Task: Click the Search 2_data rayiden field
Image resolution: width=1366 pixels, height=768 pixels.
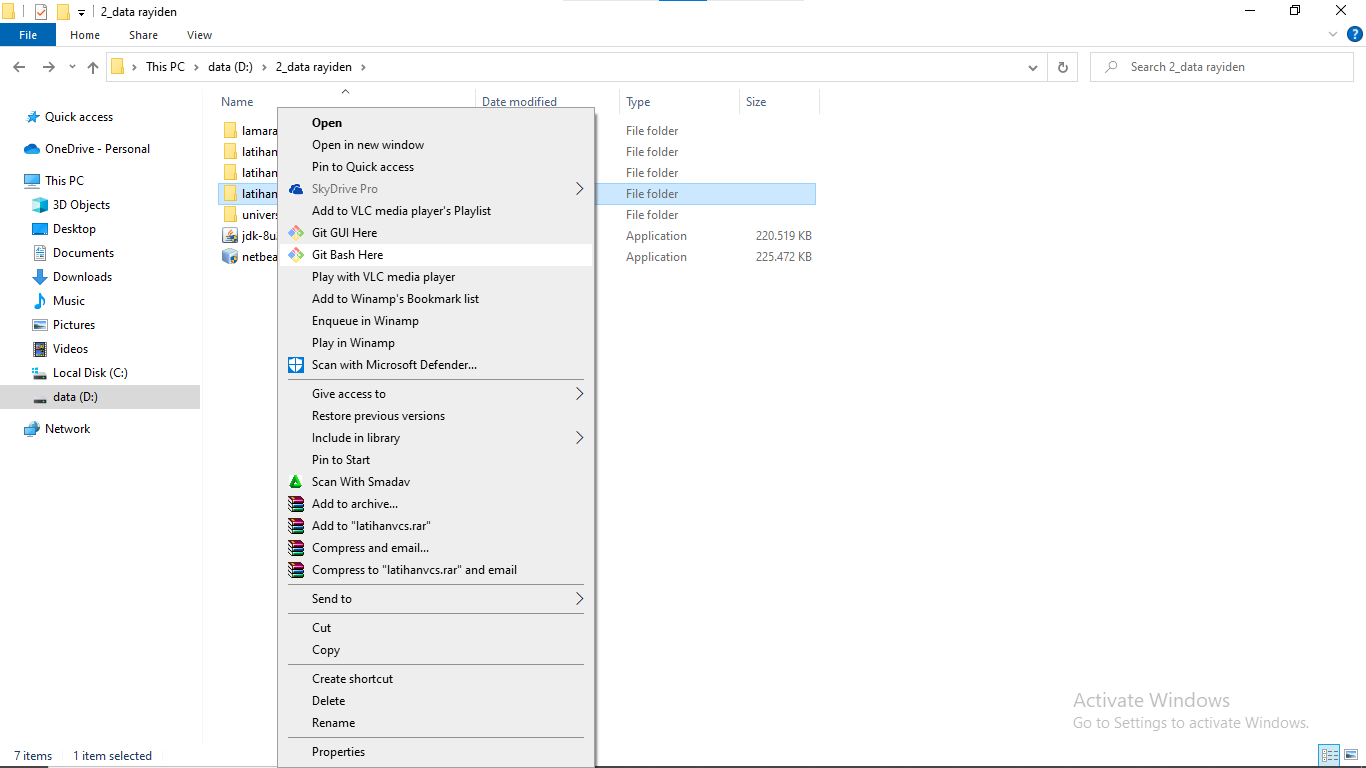Action: tap(1221, 67)
